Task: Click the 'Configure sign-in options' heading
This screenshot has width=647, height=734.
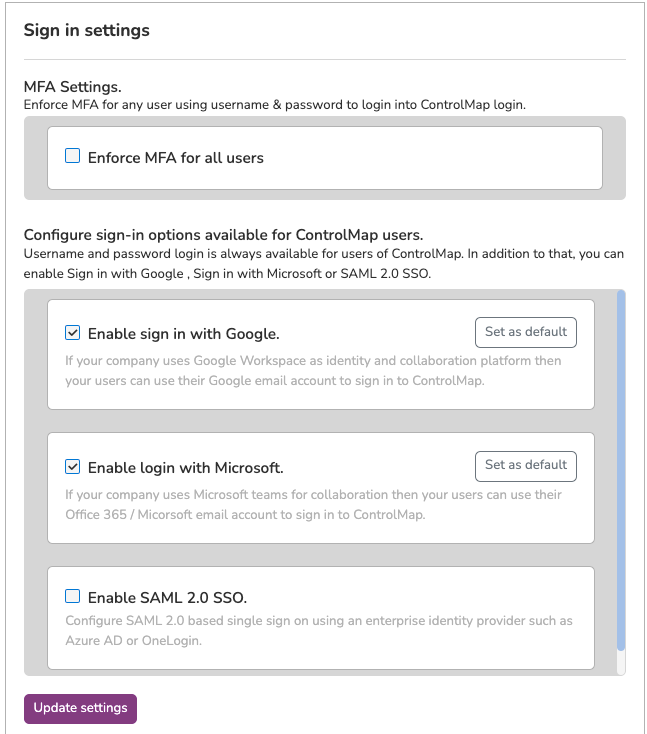Action: [x=223, y=235]
